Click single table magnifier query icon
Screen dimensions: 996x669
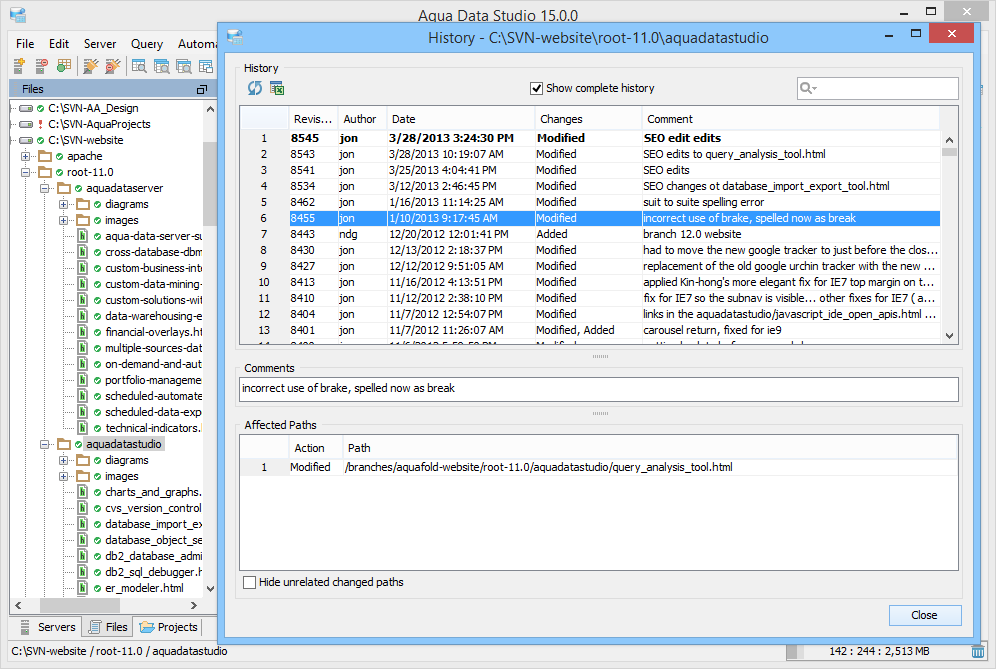(x=139, y=66)
